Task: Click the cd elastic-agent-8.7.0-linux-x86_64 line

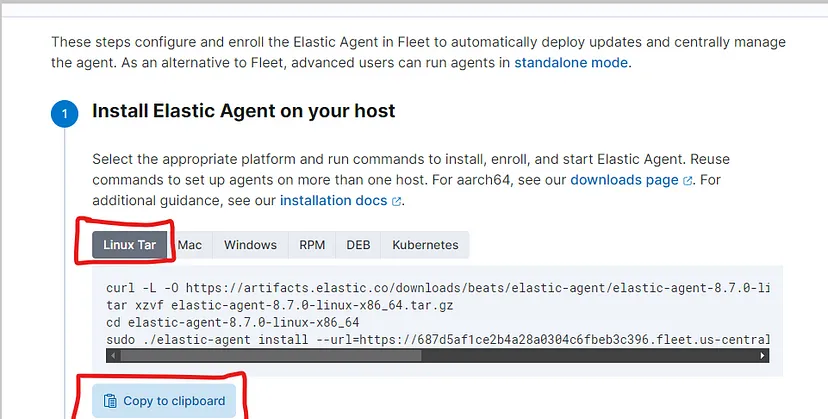Action: click(x=232, y=322)
